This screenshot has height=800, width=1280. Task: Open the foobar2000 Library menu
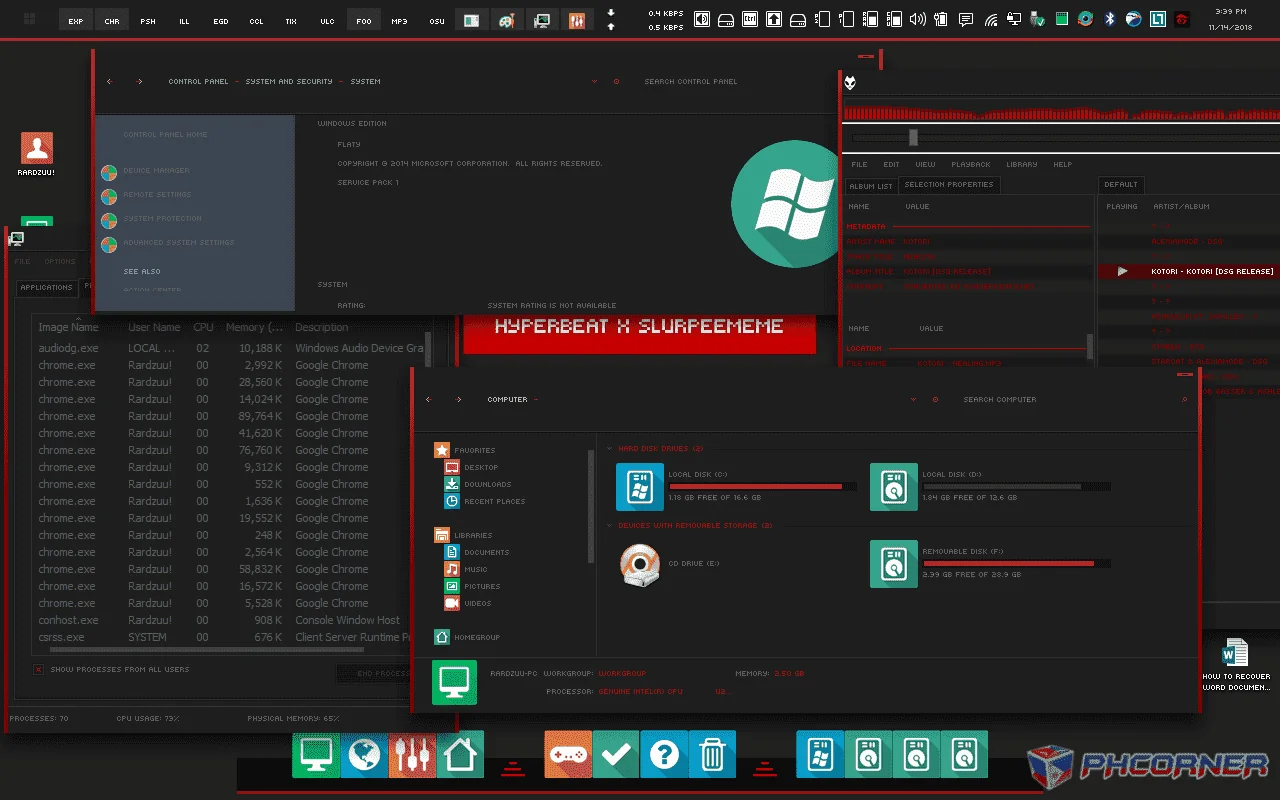(x=1022, y=164)
